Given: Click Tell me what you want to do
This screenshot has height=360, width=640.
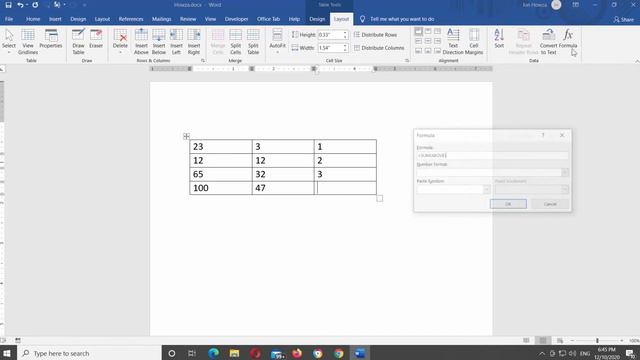Looking at the screenshot, I should (x=402, y=19).
